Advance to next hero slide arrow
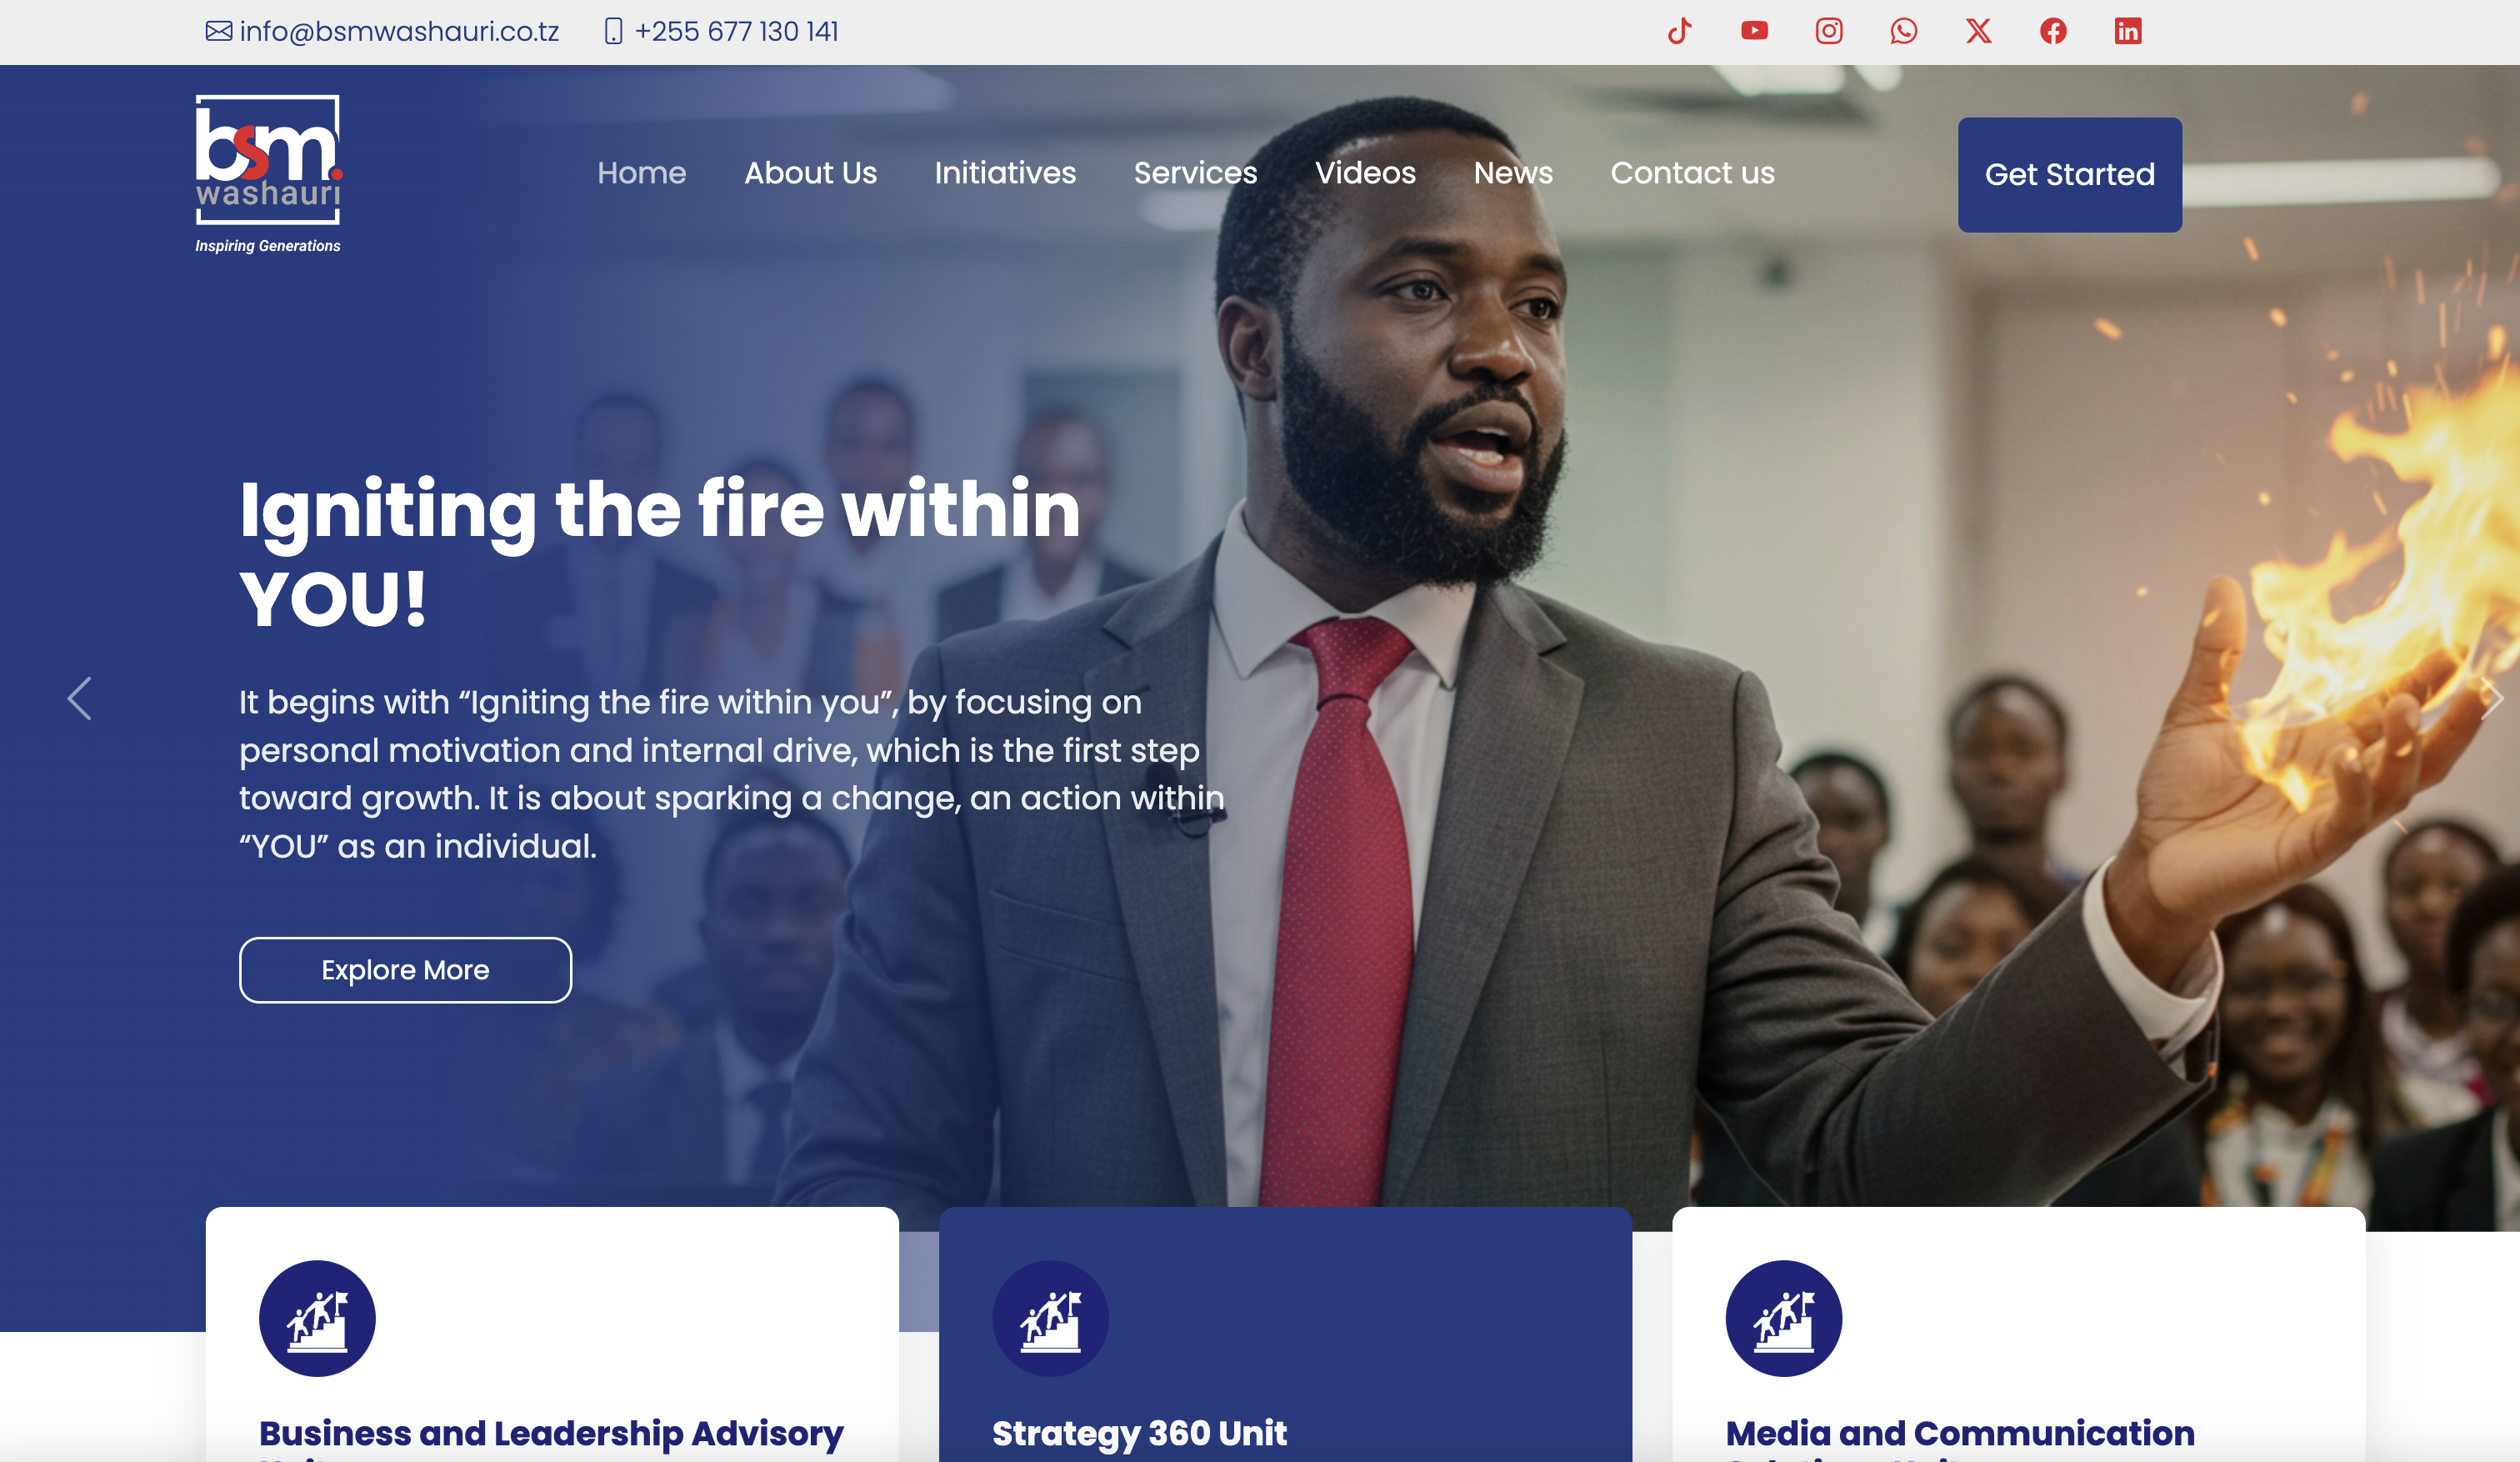This screenshot has width=2520, height=1462. (2492, 698)
